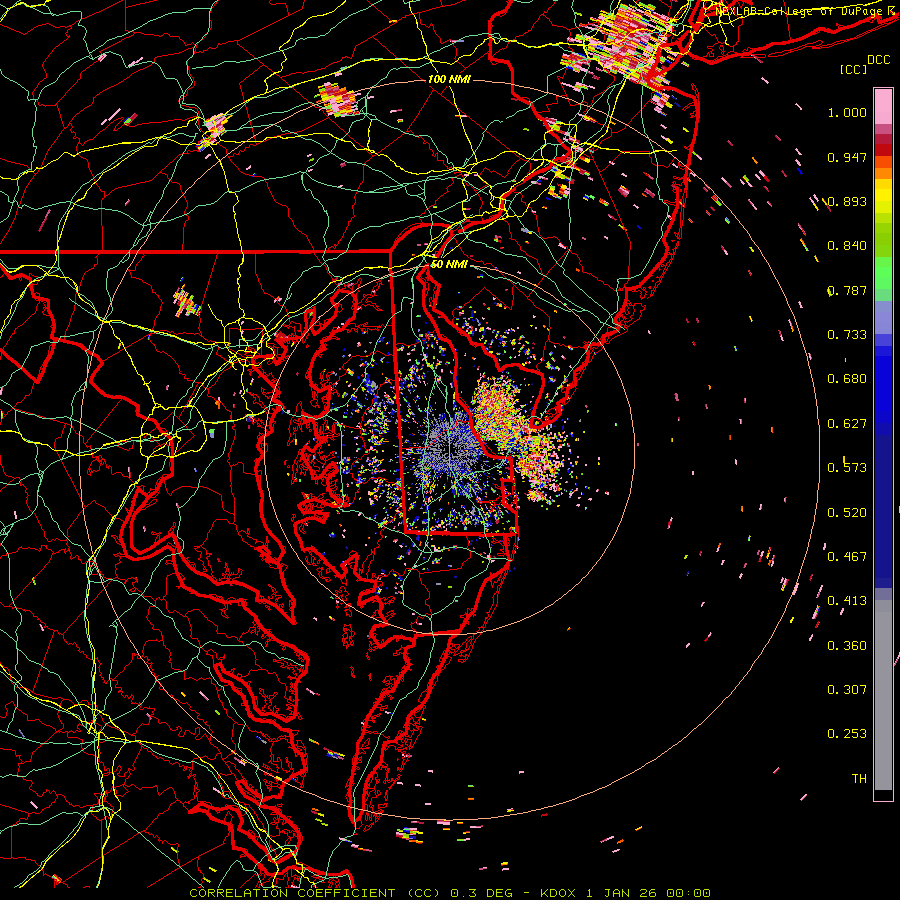
Task: Click the "100 NMI" range ring label
Action: [449, 79]
